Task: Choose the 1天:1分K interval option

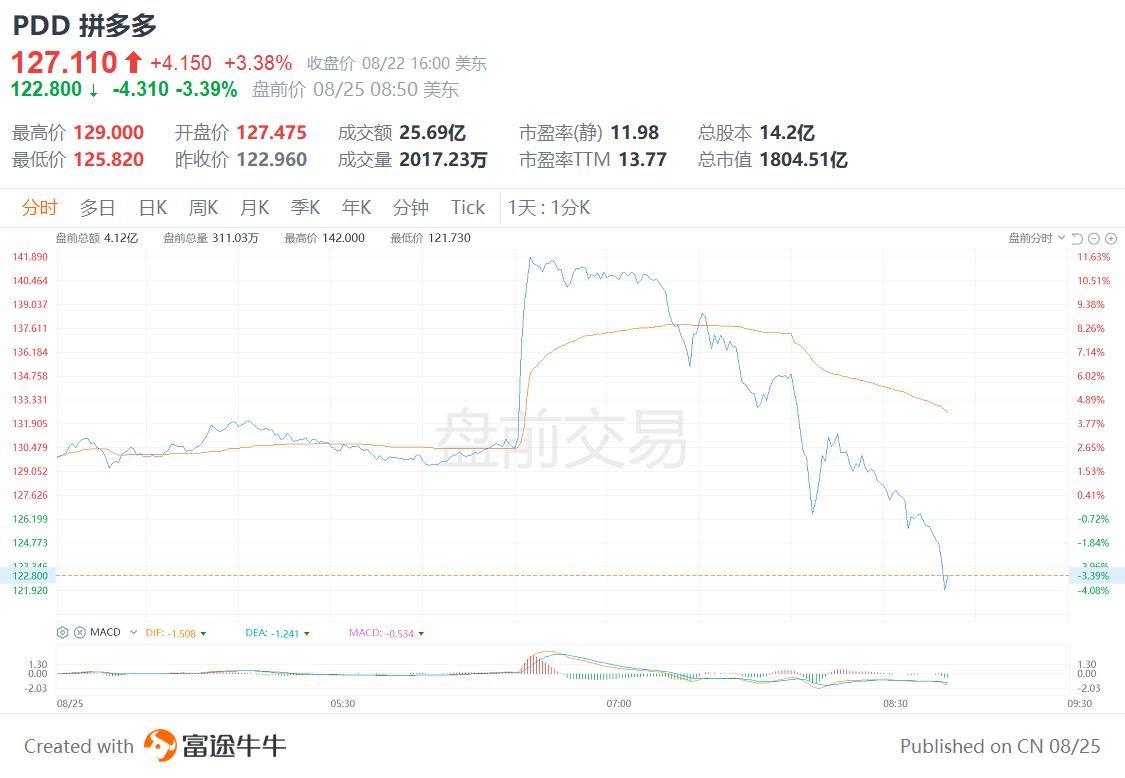Action: pos(549,207)
